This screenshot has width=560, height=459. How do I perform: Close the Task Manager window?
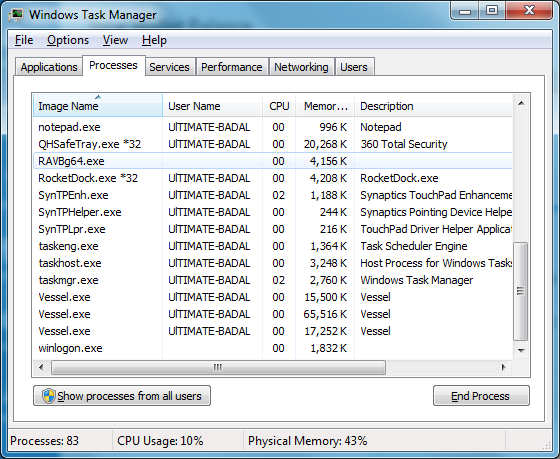pos(529,11)
